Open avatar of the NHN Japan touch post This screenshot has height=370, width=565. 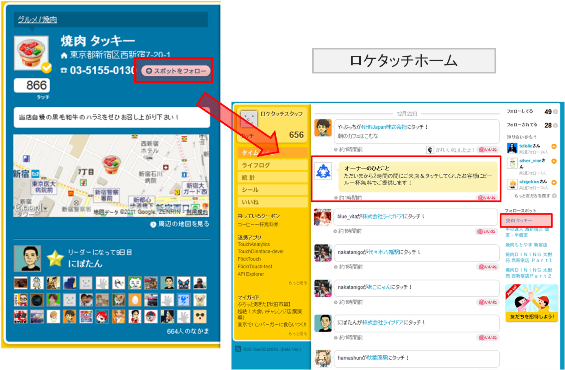pos(323,128)
